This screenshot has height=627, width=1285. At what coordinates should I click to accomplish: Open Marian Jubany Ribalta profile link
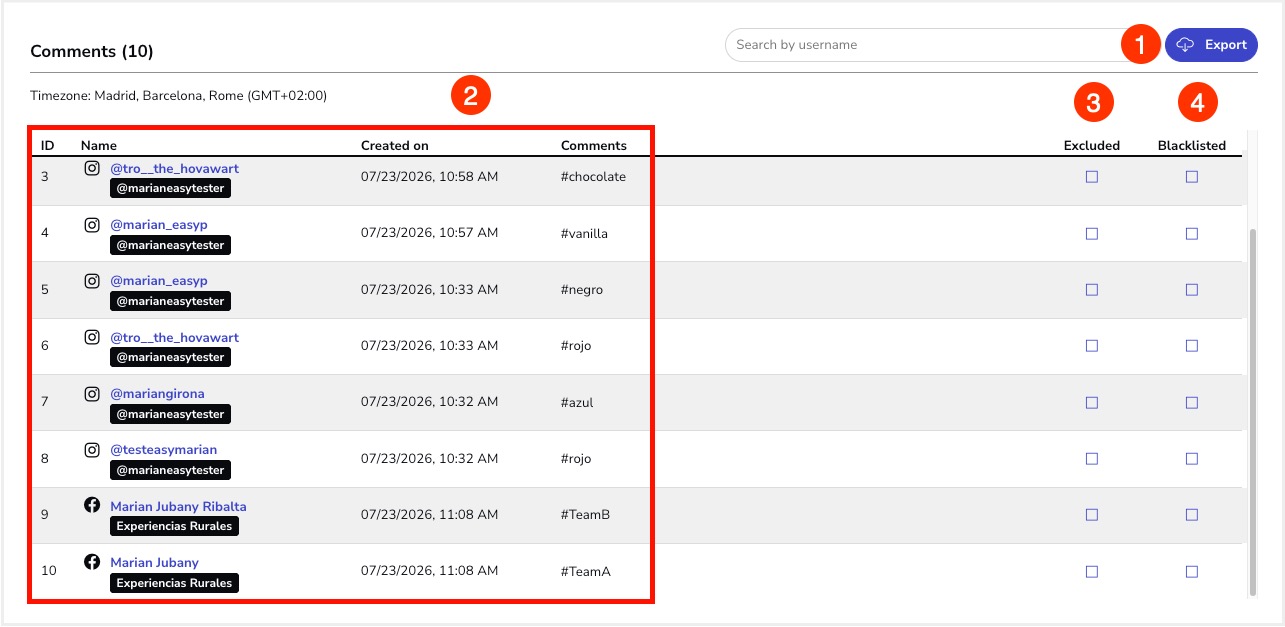(178, 506)
